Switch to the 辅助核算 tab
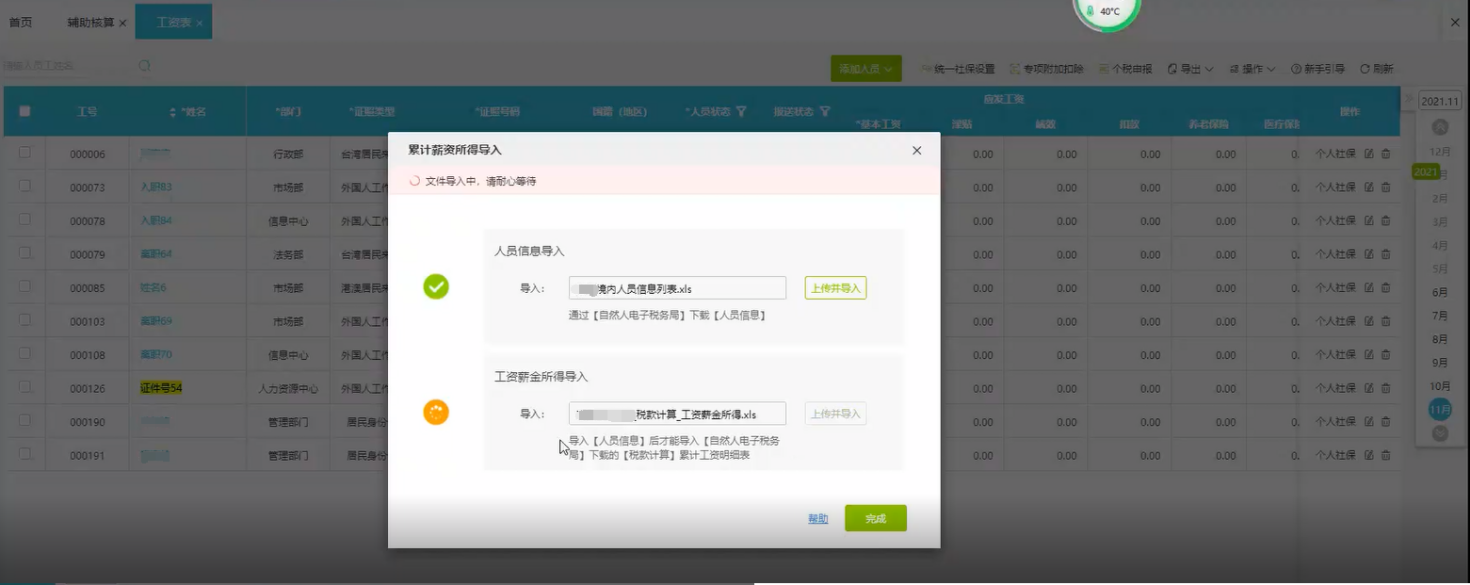This screenshot has height=585, width=1470. pos(90,22)
